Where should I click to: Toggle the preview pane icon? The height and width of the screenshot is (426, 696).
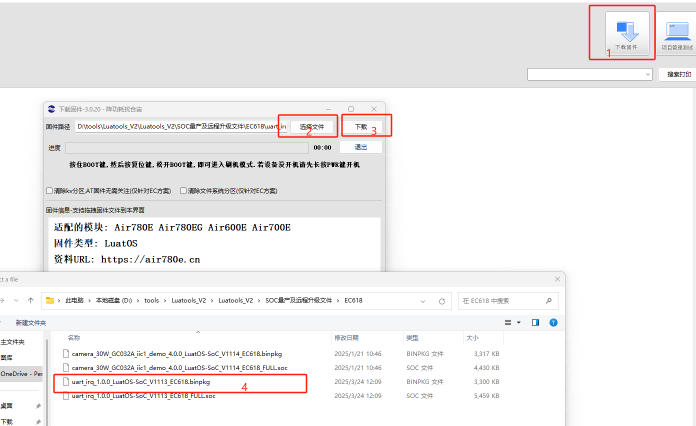535,323
